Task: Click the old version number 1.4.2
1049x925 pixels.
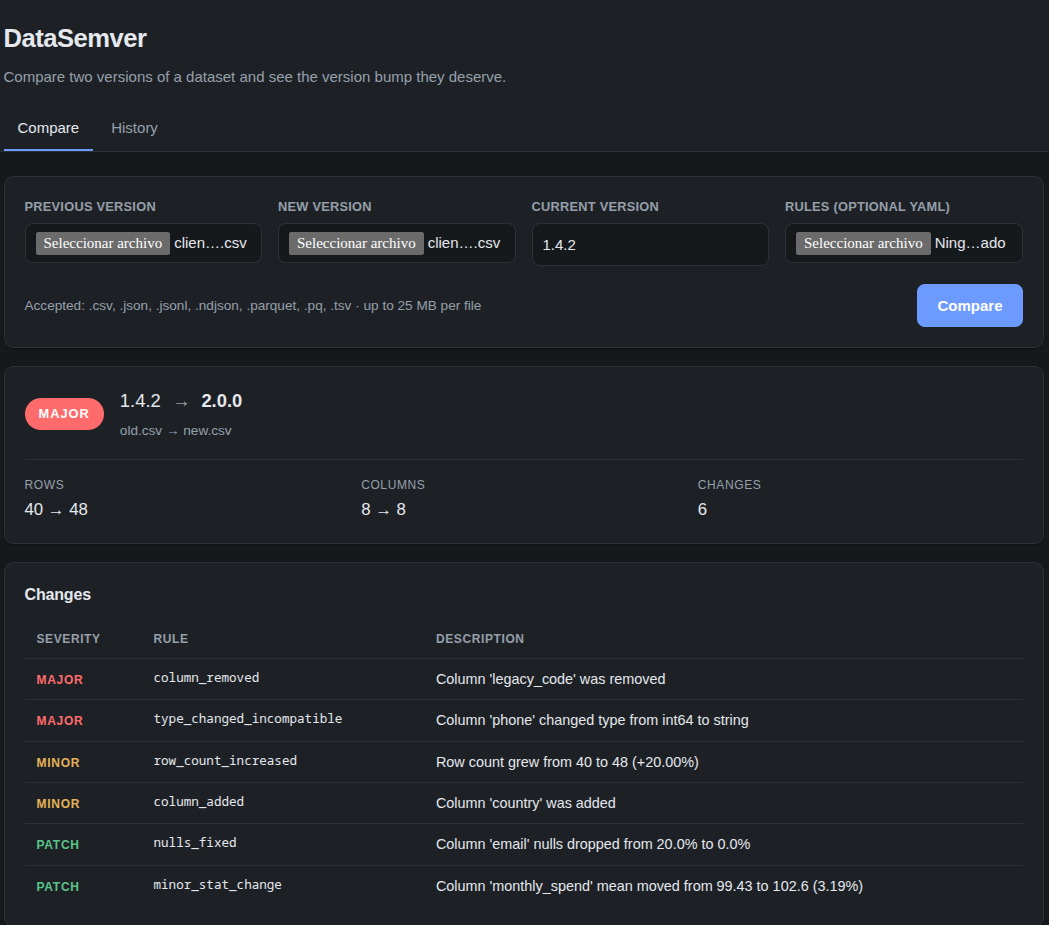Action: [140, 401]
